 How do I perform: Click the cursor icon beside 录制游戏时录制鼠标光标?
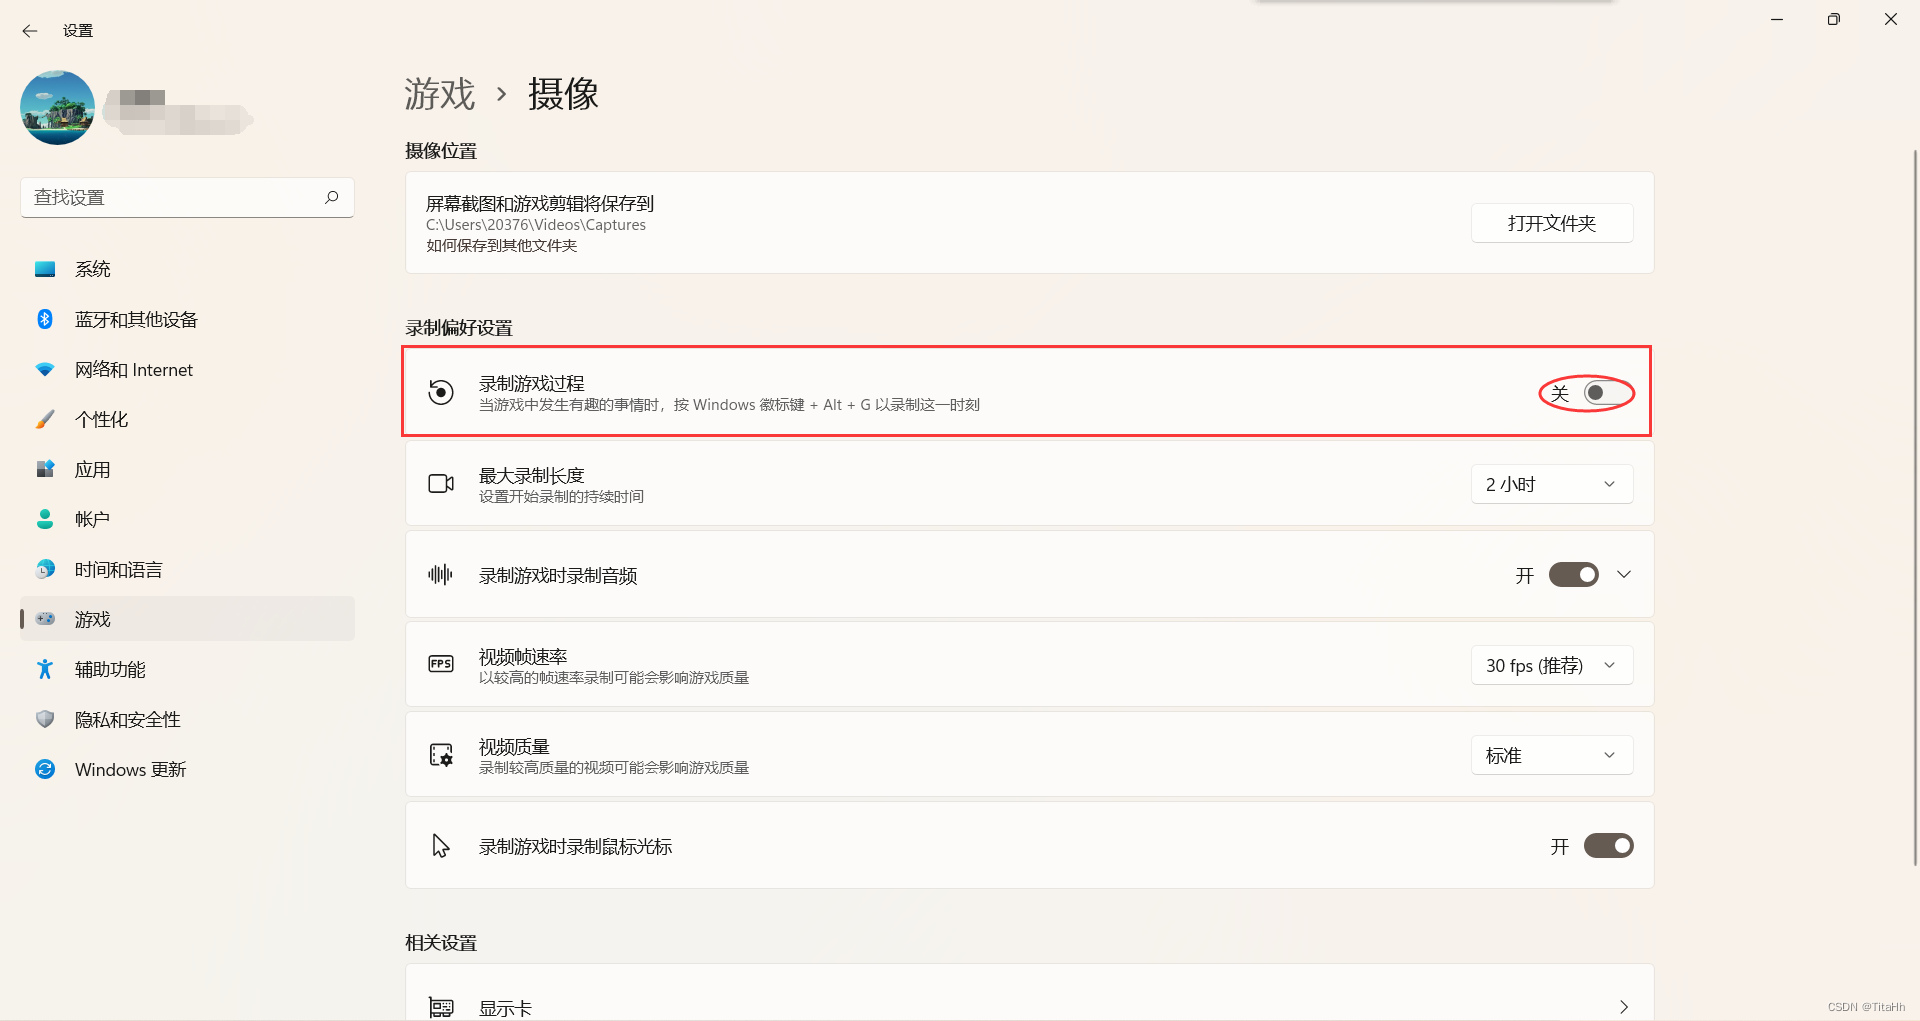[x=441, y=846]
